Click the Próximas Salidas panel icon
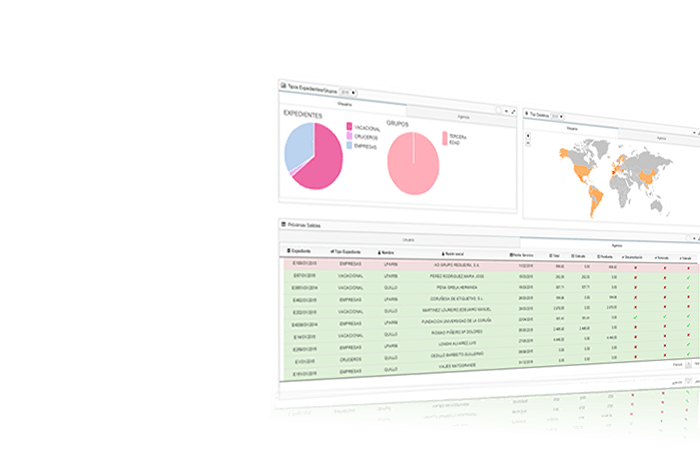700x450 pixels. [283, 225]
